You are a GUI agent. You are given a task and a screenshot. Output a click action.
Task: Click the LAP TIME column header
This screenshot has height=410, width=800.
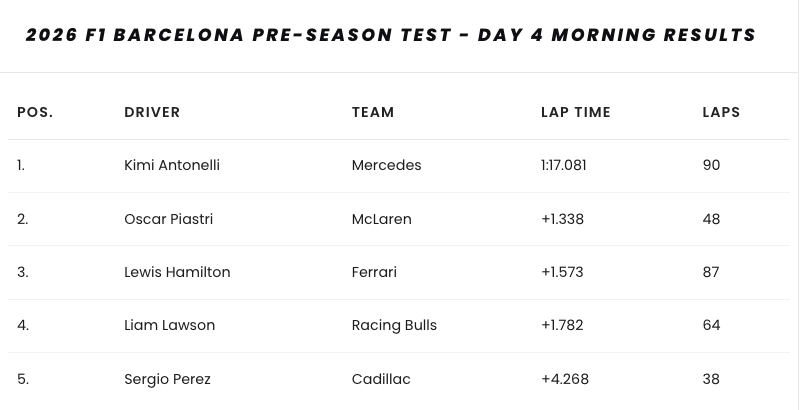(x=575, y=112)
